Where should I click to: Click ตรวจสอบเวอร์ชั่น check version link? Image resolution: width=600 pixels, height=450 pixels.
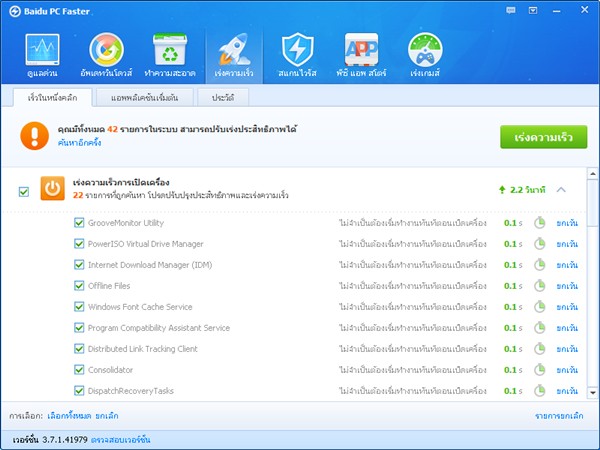121,440
